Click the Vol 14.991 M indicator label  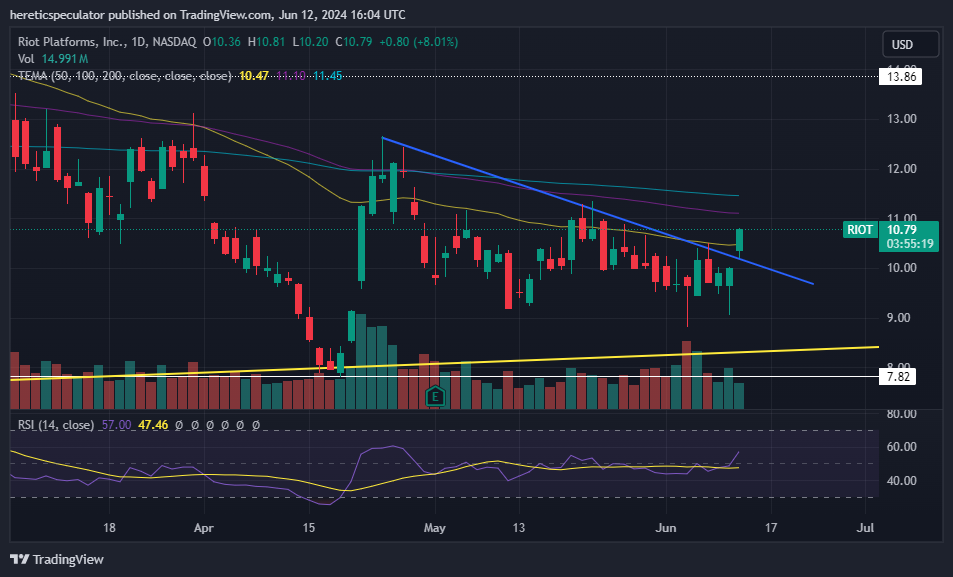pyautogui.click(x=53, y=59)
